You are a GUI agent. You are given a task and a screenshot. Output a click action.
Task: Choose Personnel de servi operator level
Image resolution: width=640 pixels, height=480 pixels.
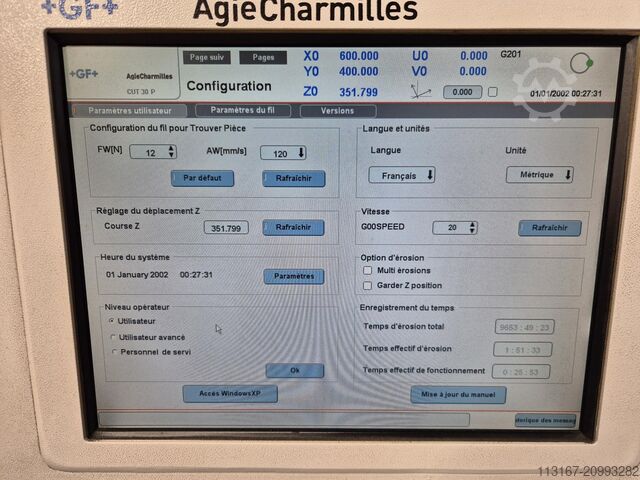[112, 352]
